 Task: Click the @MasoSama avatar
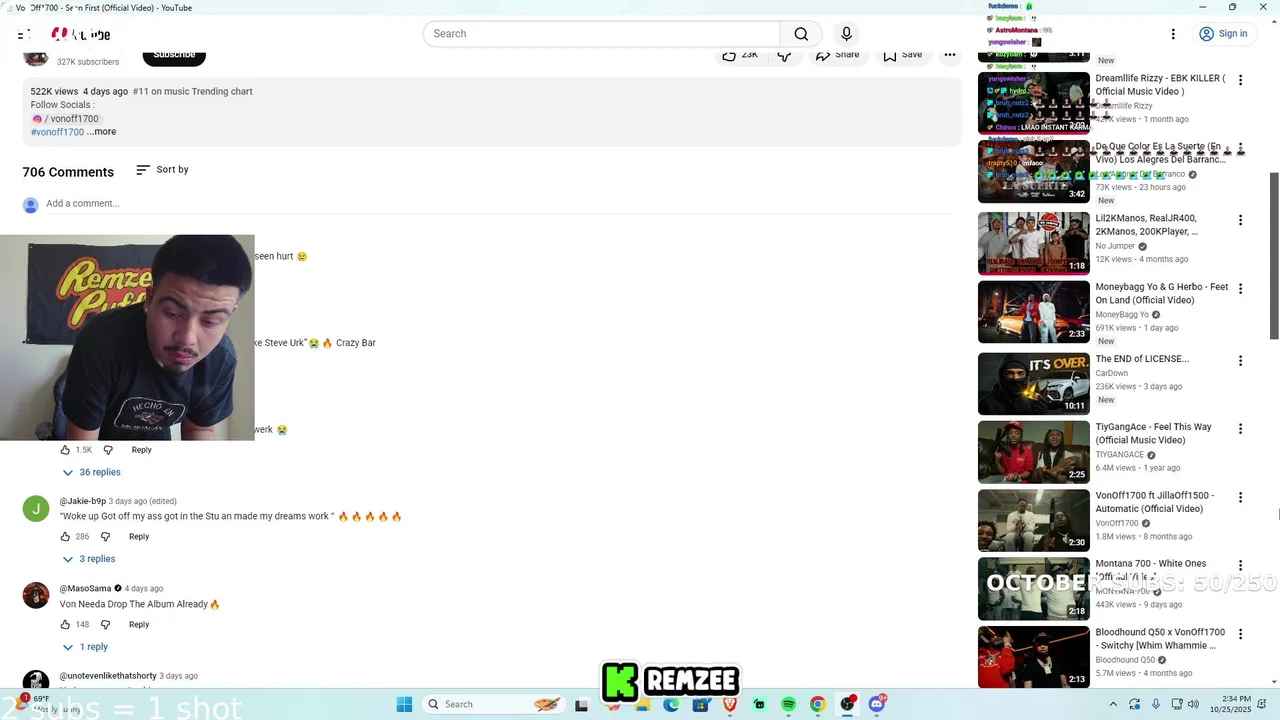click(36, 596)
